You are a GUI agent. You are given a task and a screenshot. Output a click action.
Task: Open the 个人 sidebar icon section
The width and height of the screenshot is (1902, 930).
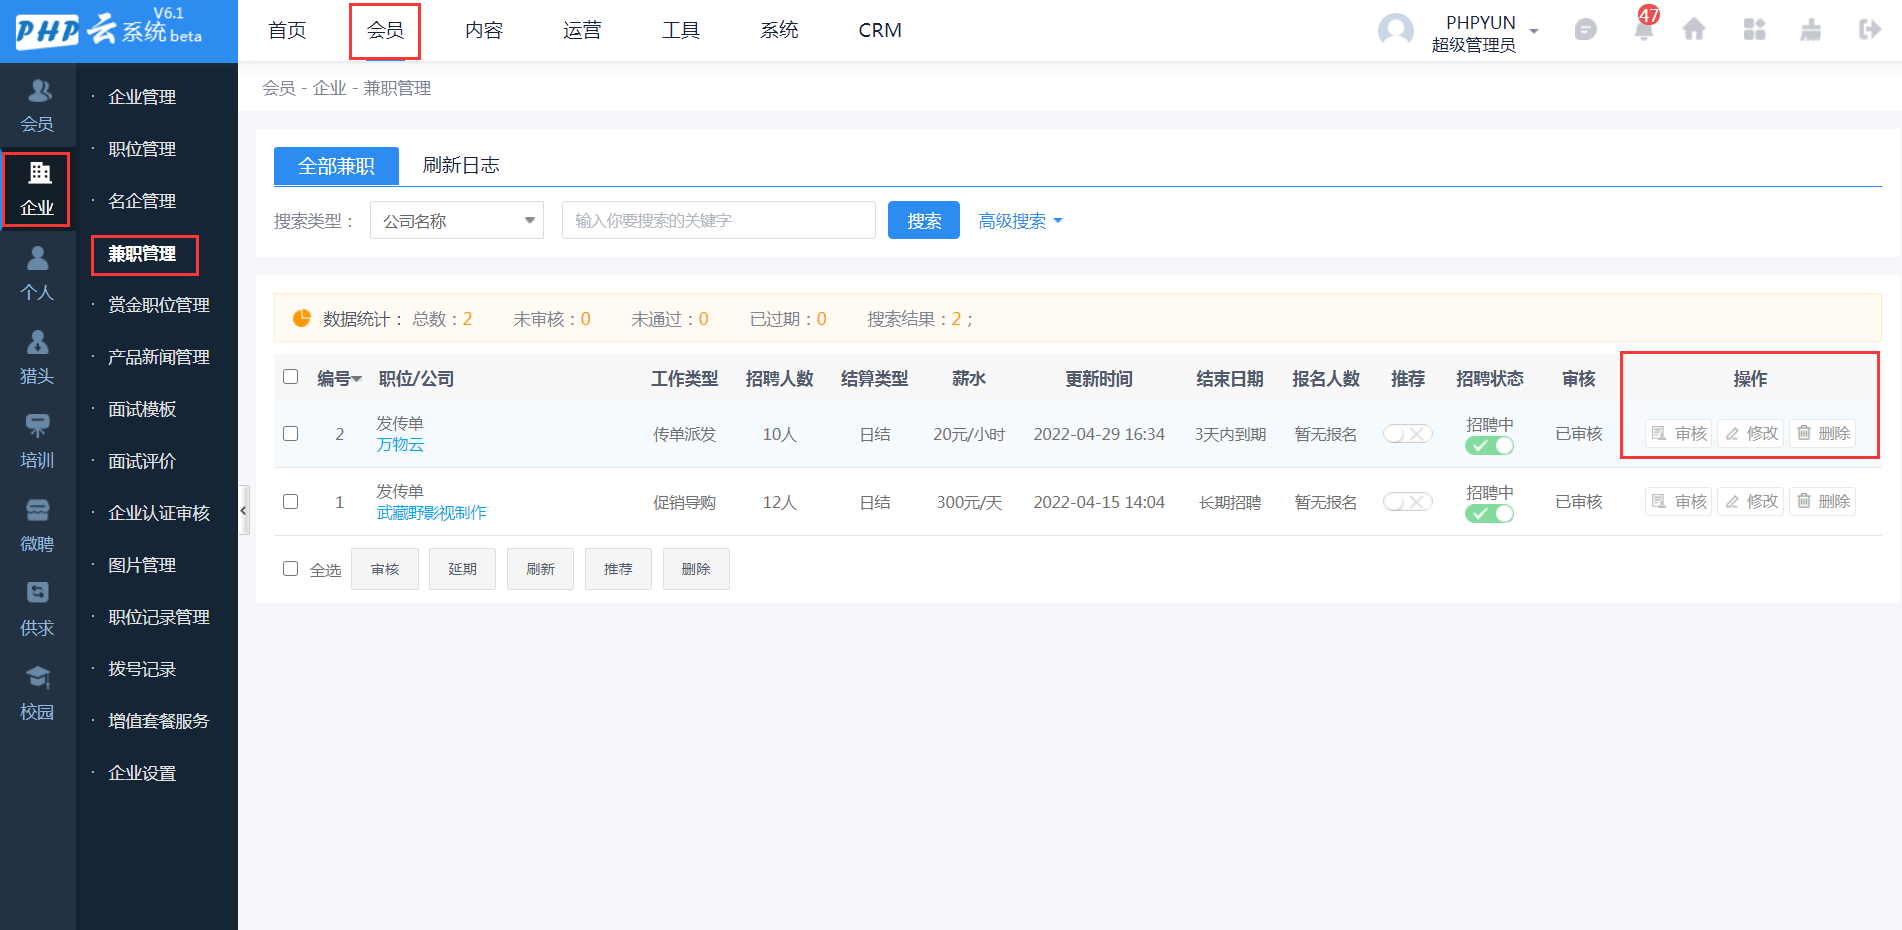pos(38,274)
